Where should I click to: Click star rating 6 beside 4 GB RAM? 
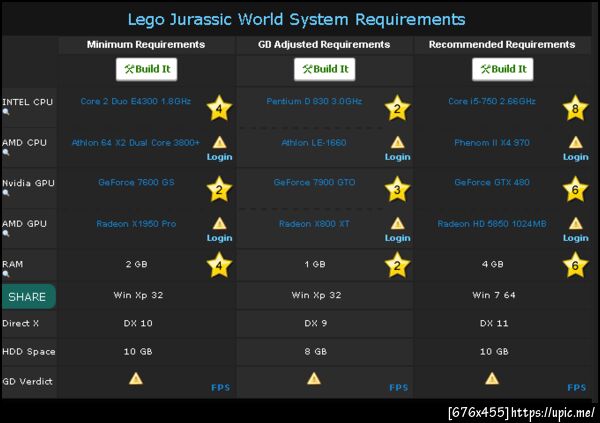[x=576, y=265]
